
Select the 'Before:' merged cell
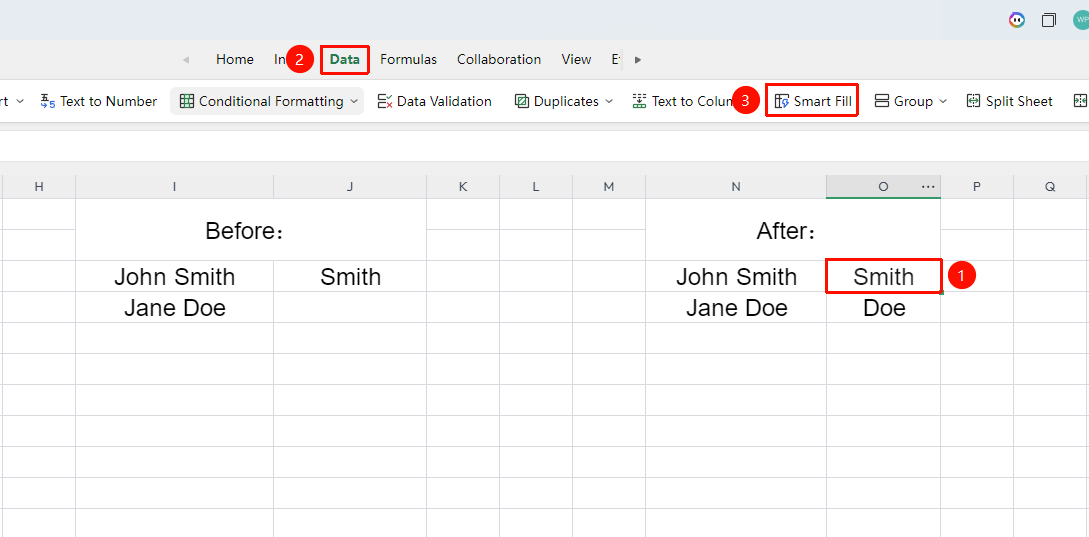[251, 230]
